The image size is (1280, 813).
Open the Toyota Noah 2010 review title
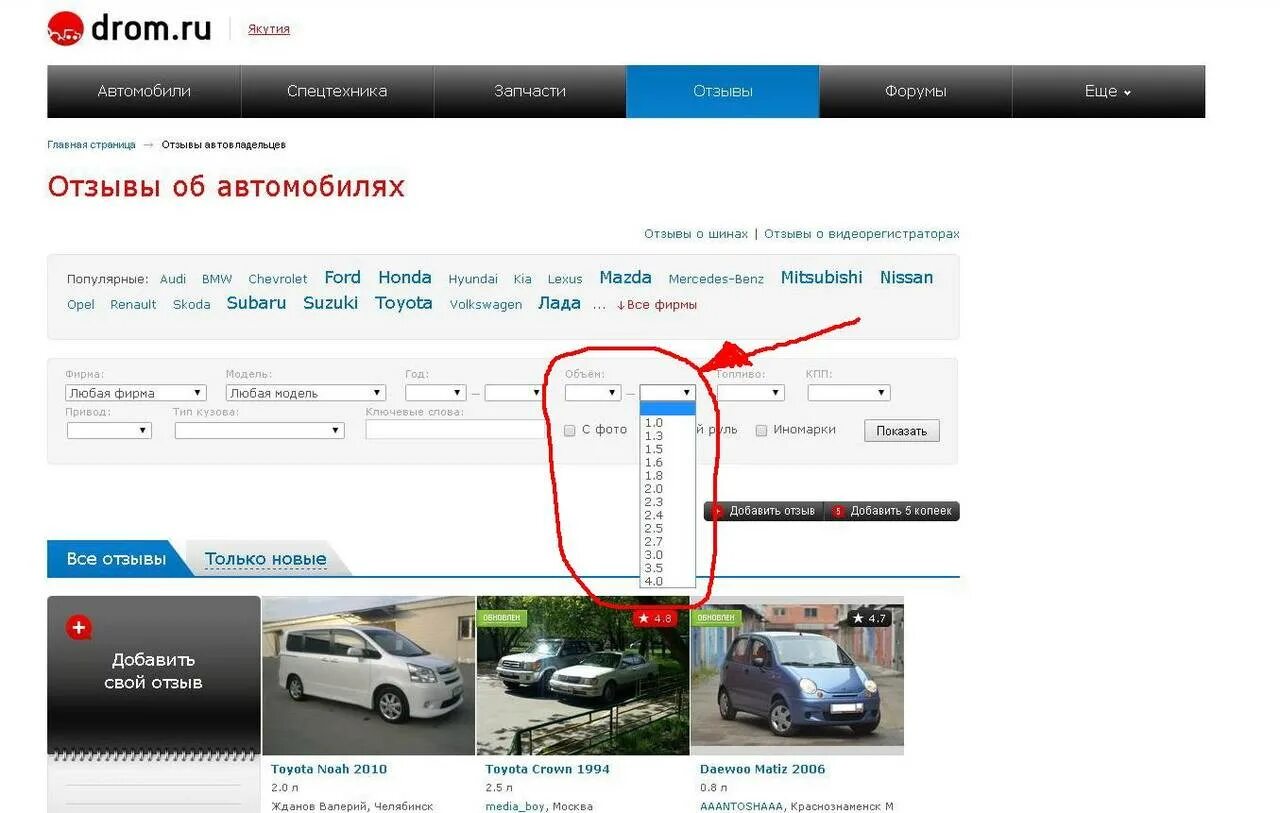(329, 770)
